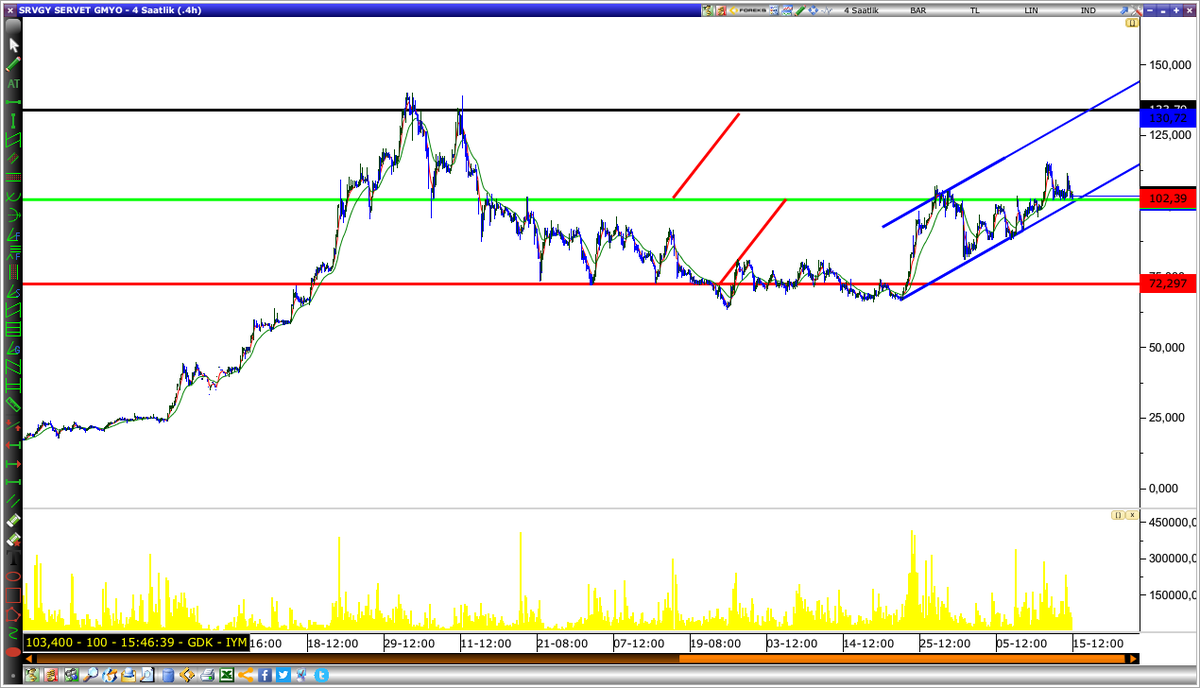Select the red circle shape tool

(13, 577)
